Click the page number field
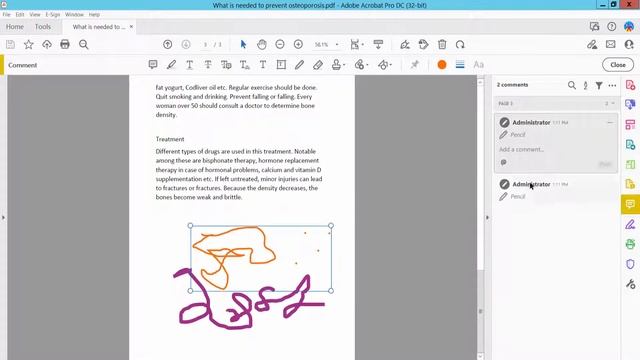 coord(205,44)
